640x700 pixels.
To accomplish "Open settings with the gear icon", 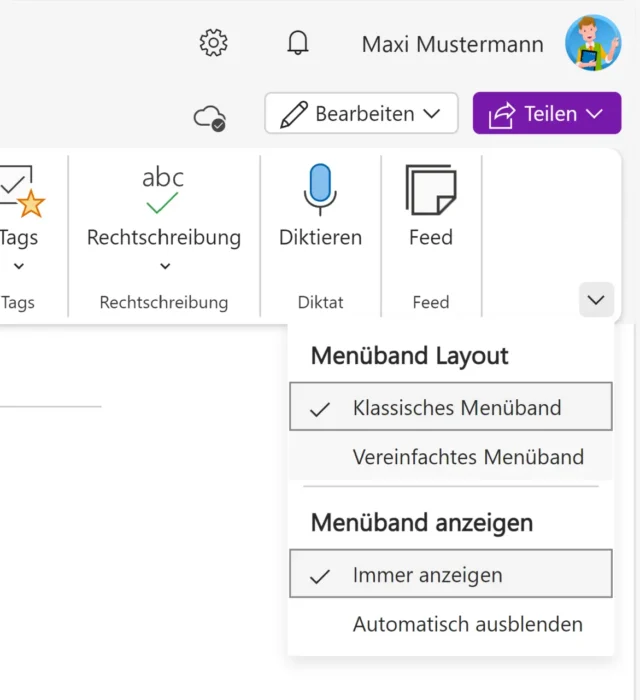I will click(x=213, y=43).
